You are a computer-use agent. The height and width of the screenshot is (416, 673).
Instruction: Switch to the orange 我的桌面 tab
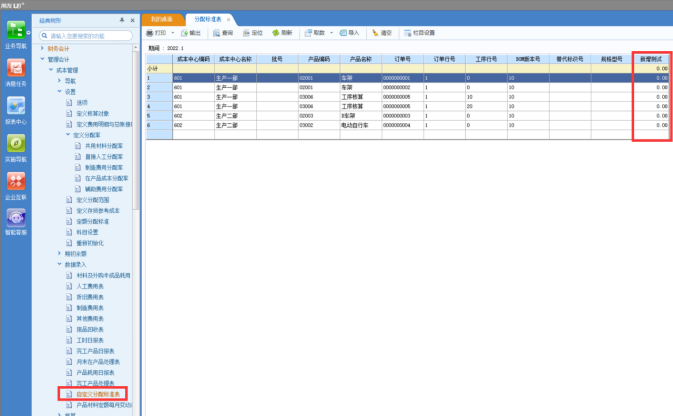(x=162, y=19)
